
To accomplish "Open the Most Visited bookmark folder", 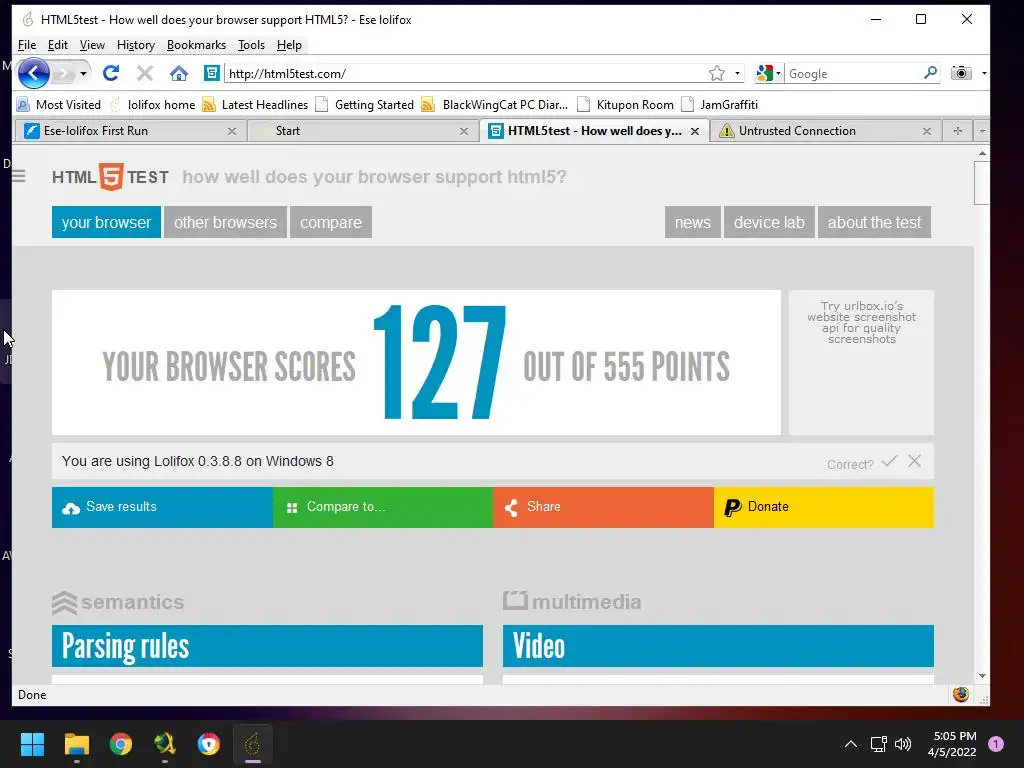I will point(59,104).
